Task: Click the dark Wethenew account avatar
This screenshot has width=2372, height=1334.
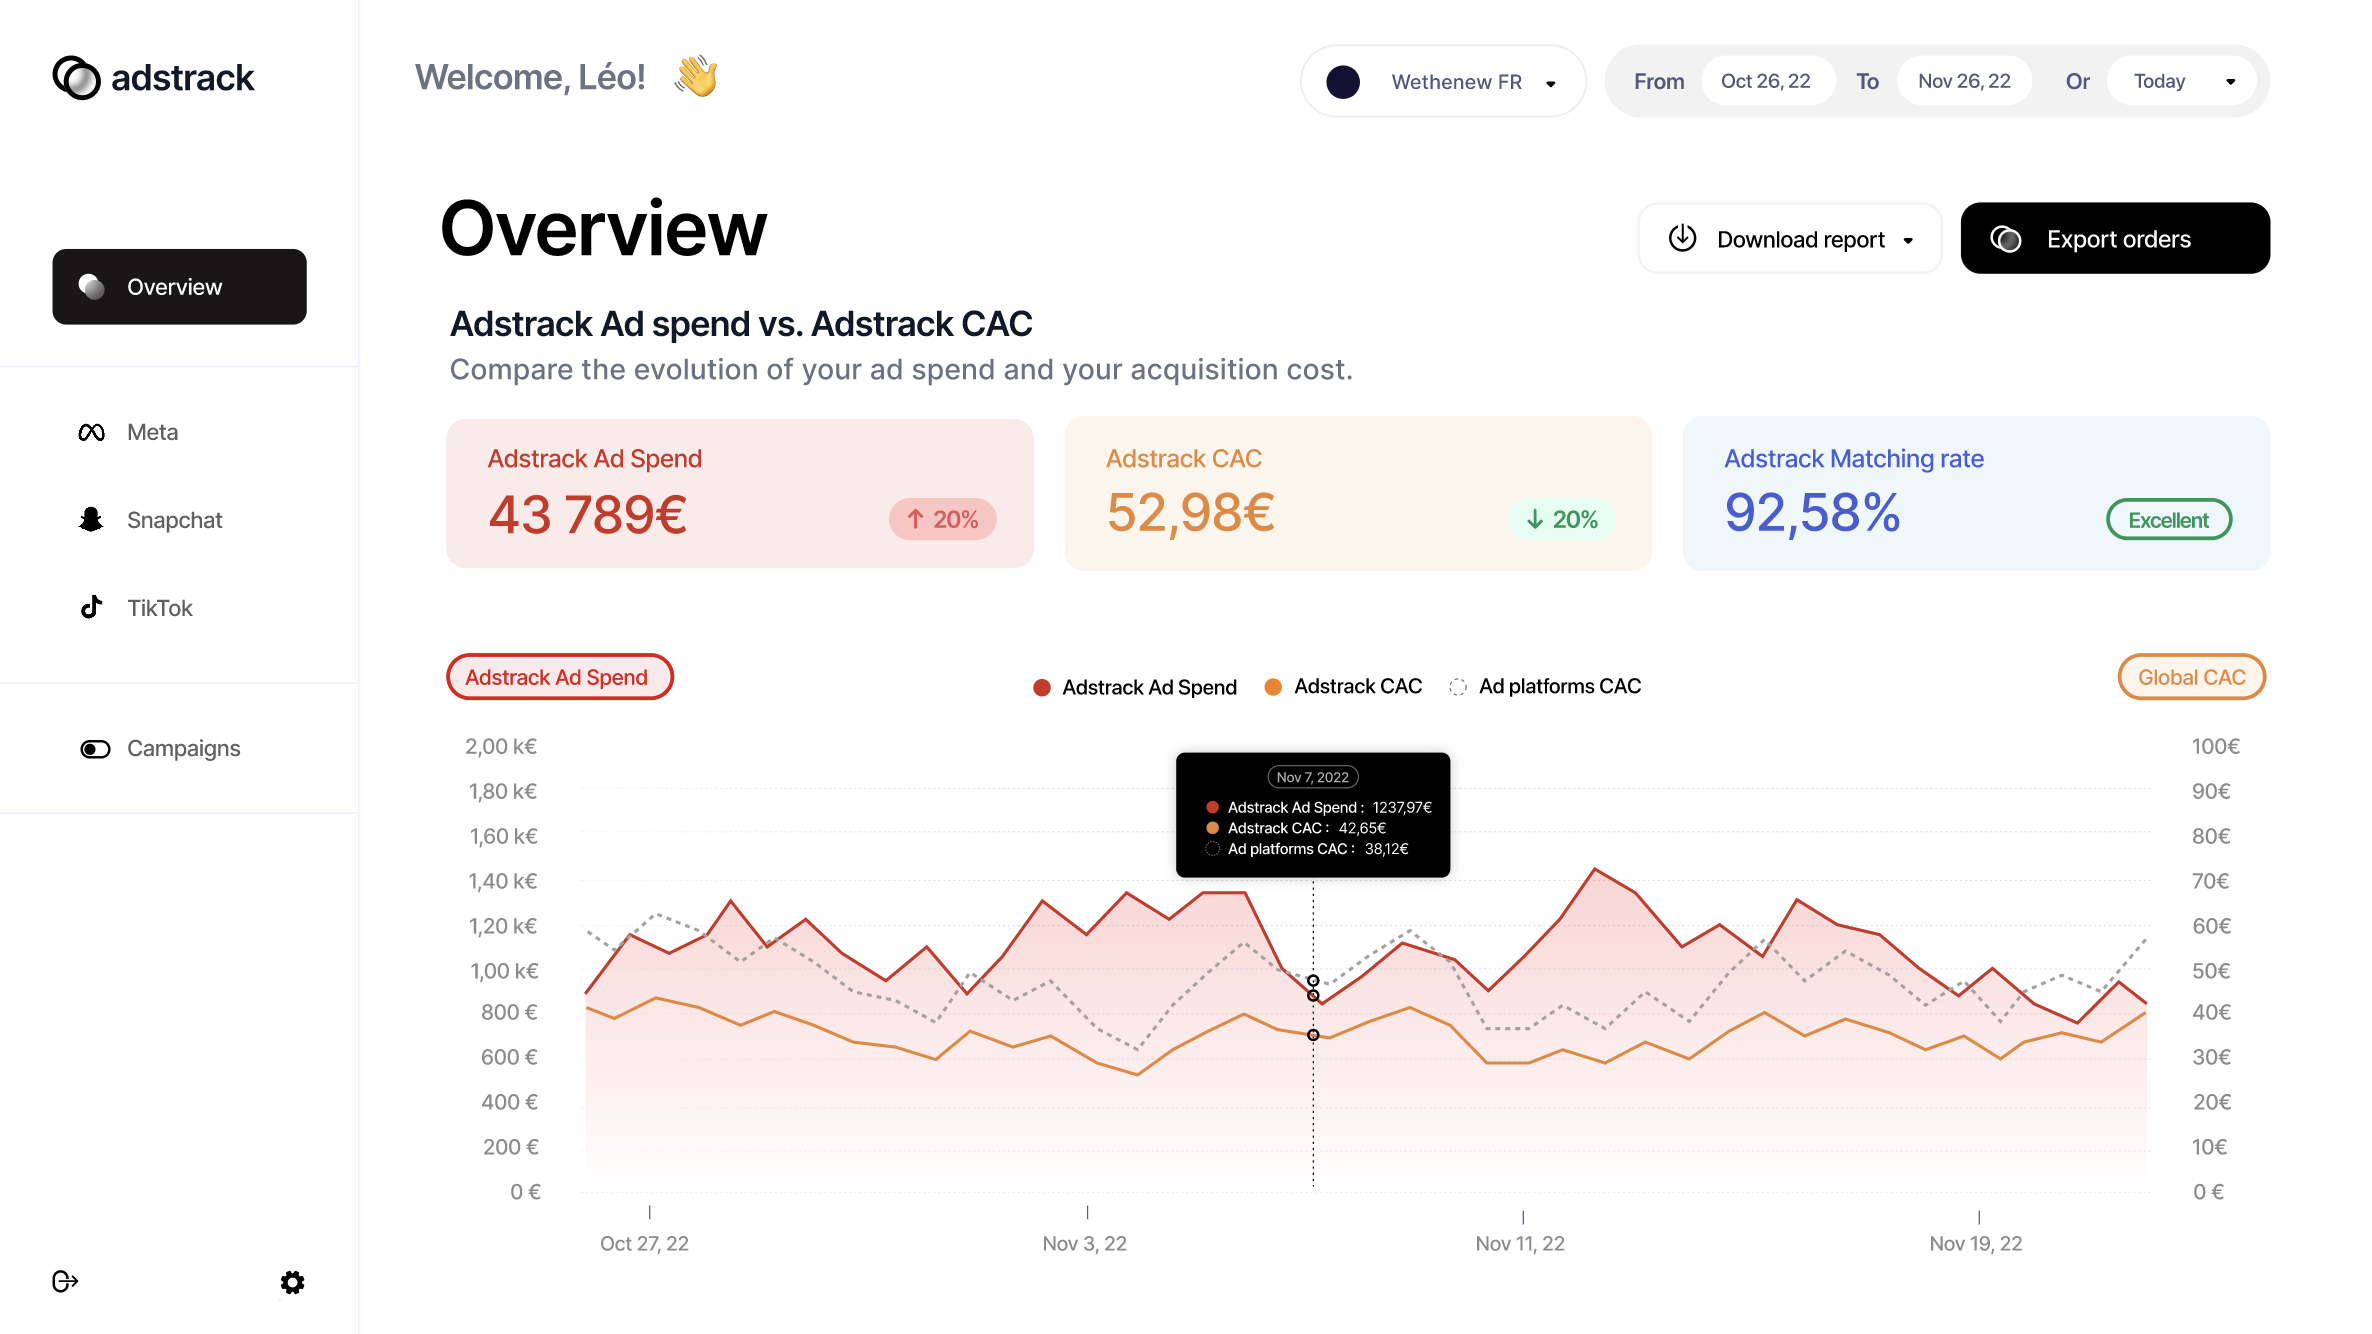Action: point(1343,81)
